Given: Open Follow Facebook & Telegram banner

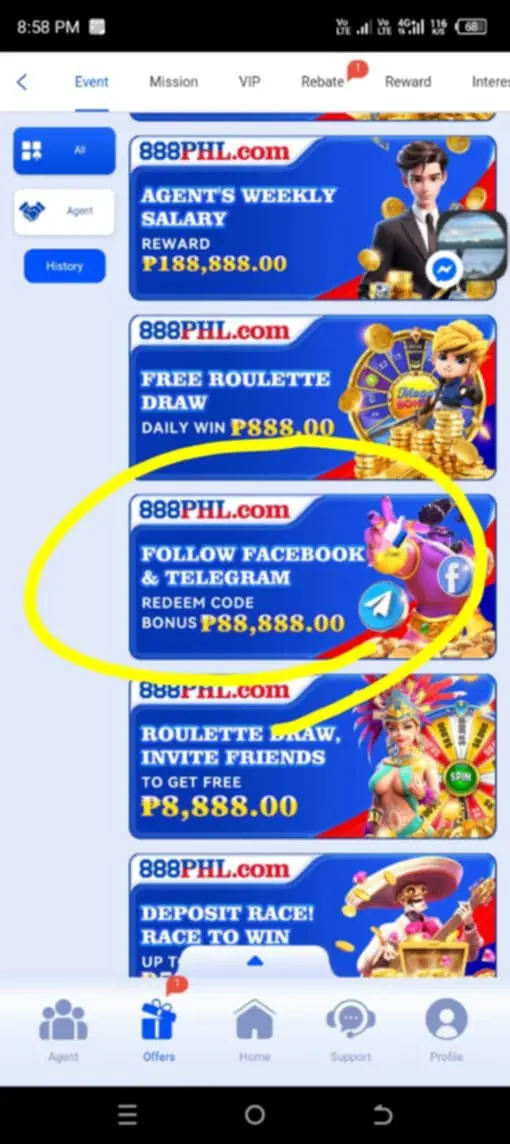Looking at the screenshot, I should 312,576.
